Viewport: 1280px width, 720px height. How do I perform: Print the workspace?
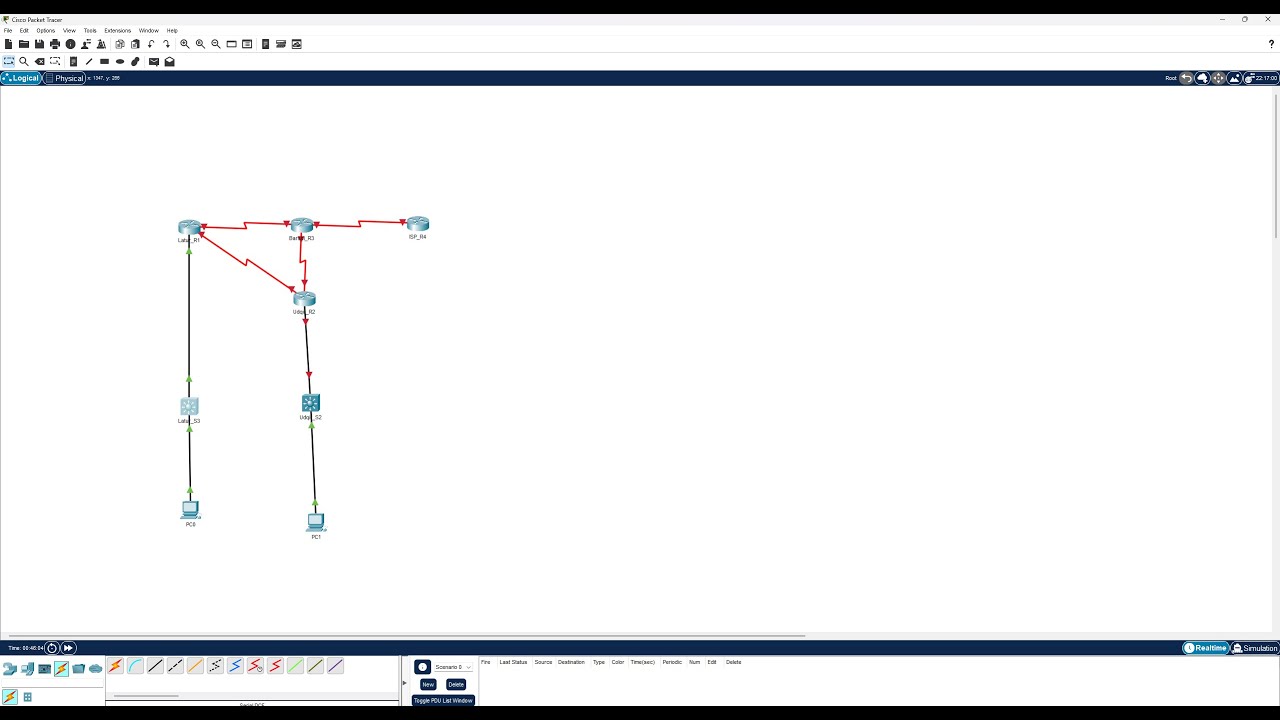point(55,44)
